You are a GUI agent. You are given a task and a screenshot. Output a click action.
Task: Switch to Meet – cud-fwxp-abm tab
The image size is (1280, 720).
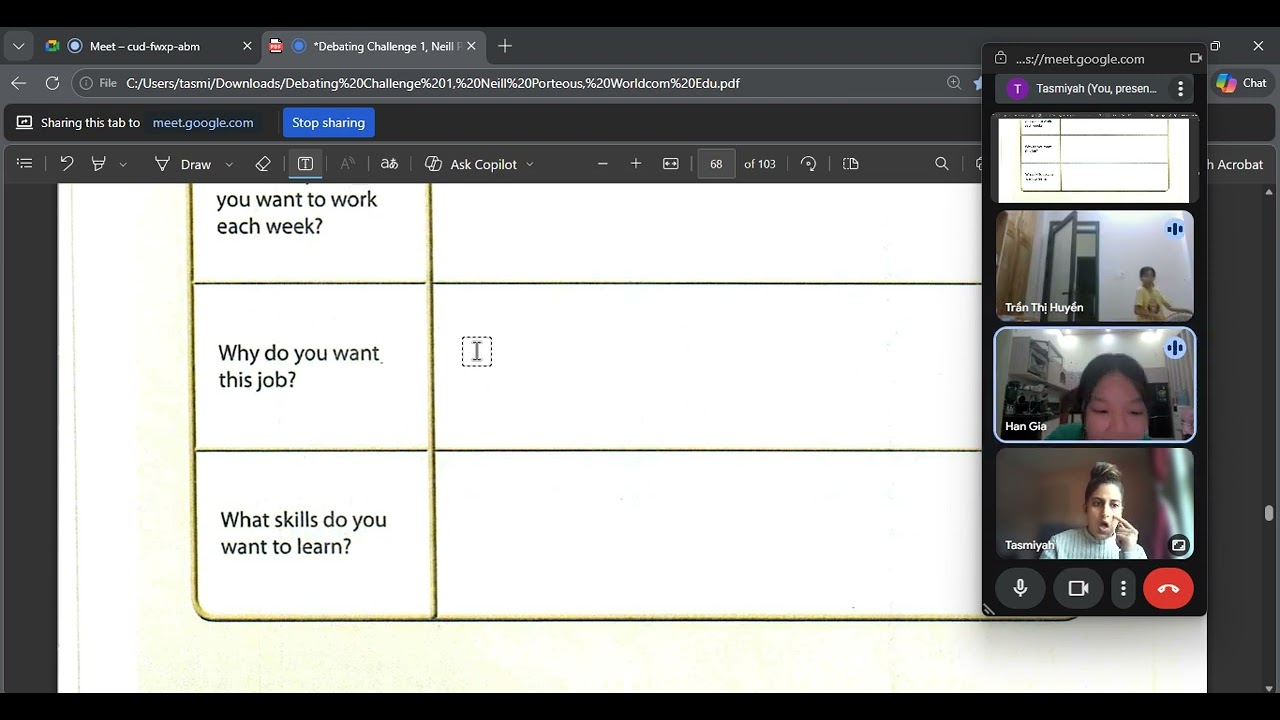click(x=145, y=46)
